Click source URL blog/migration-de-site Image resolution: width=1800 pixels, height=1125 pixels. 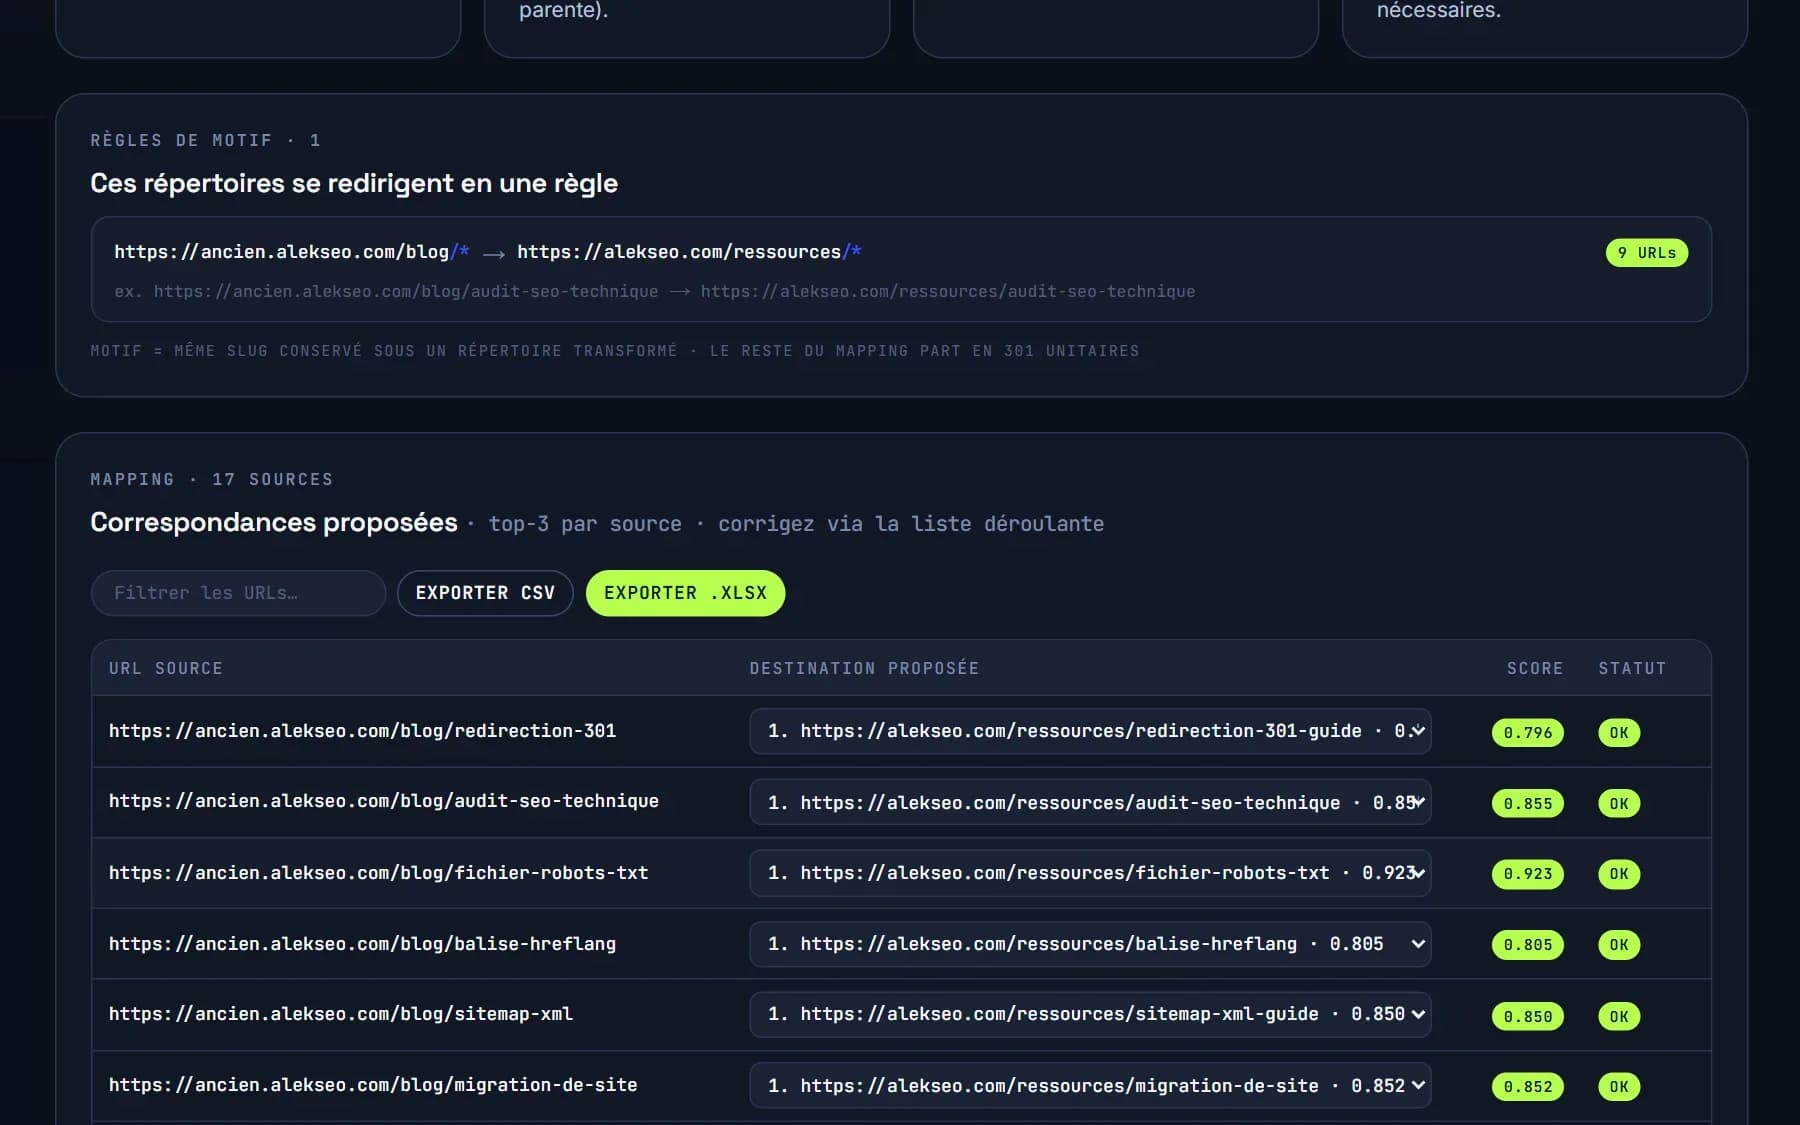373,1085
